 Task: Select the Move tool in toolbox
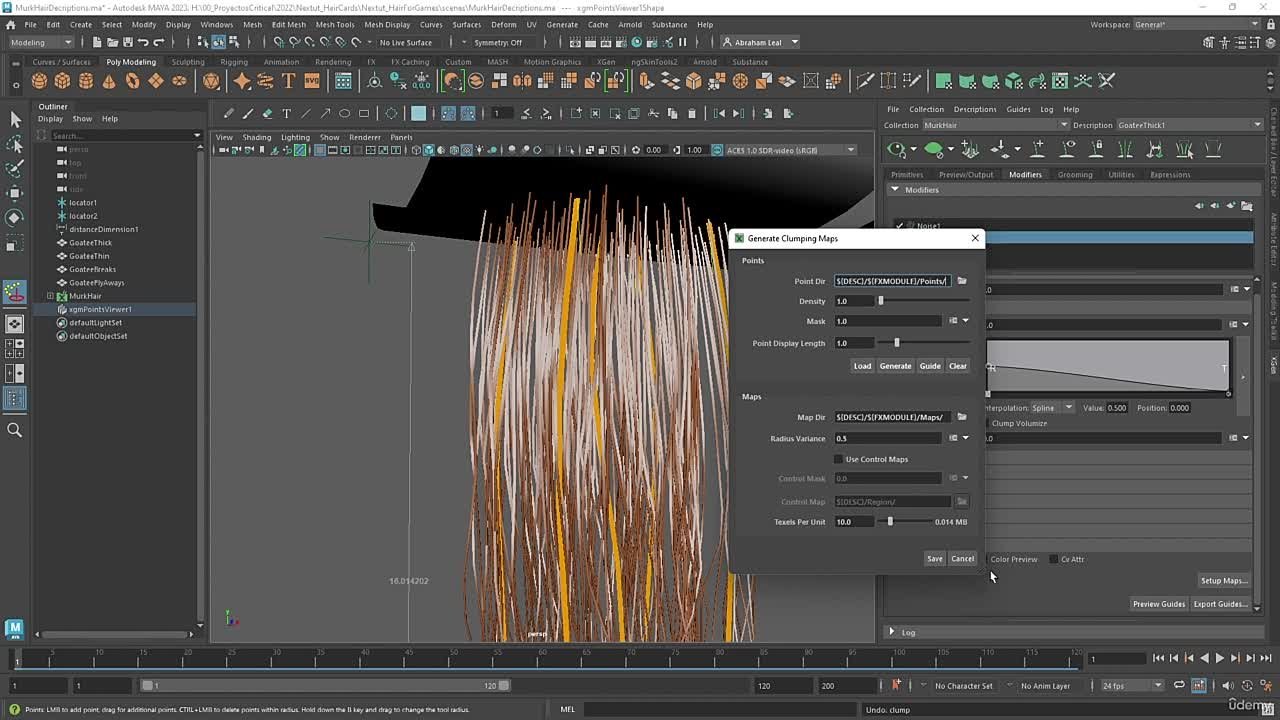(x=15, y=193)
